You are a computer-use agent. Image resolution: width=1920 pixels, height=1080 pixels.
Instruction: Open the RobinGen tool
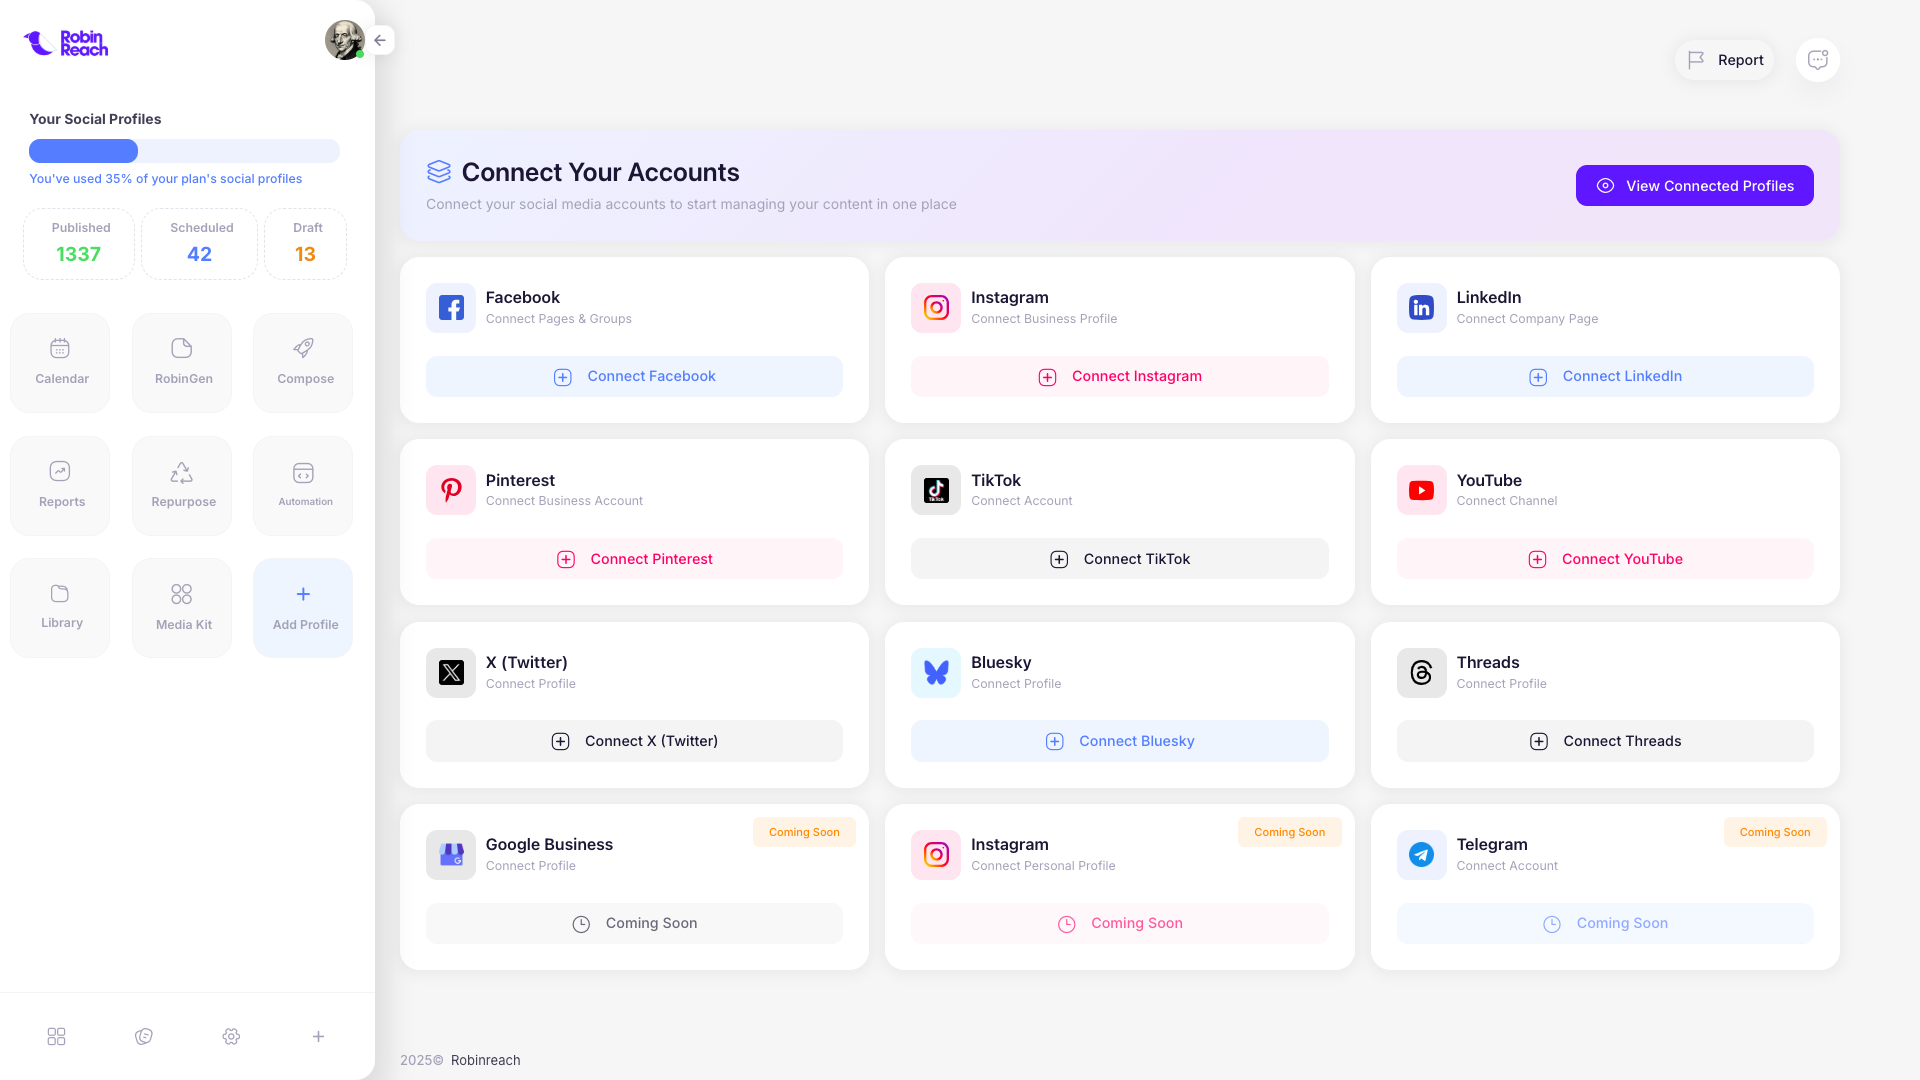[182, 362]
